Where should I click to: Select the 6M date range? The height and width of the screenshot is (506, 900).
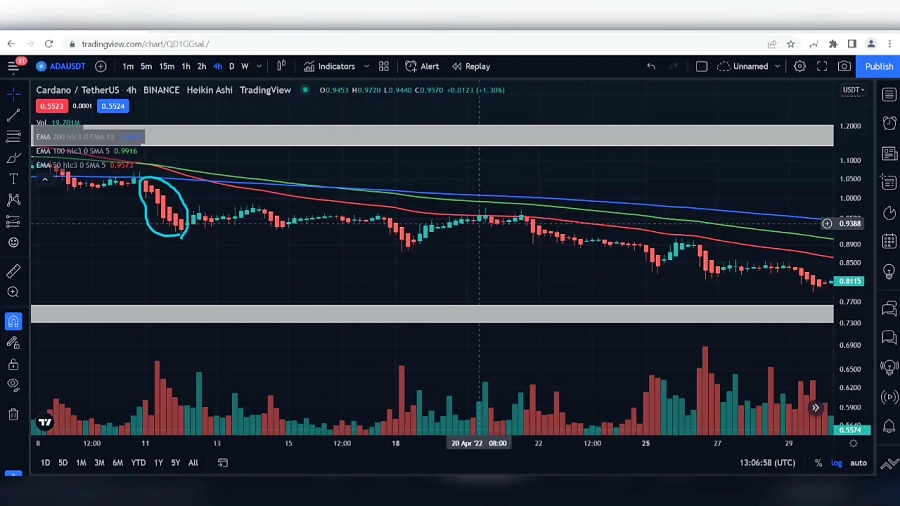pos(118,463)
